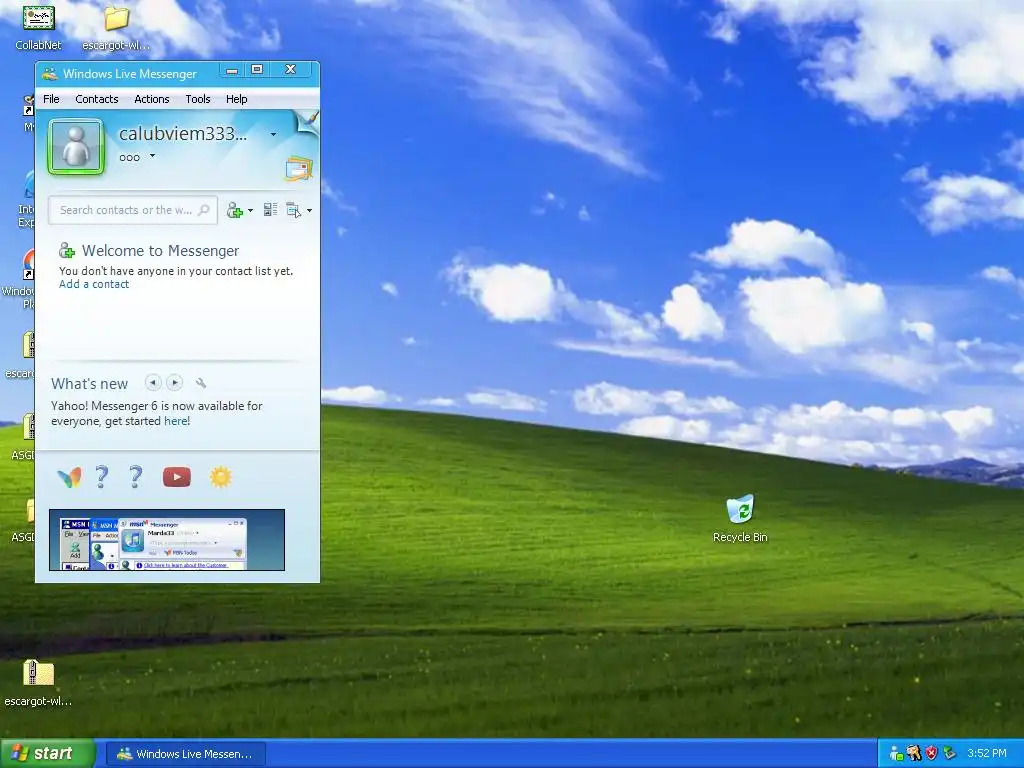Click the safely remove hardware tray icon
Viewport: 1024px width, 768px height.
(x=949, y=754)
